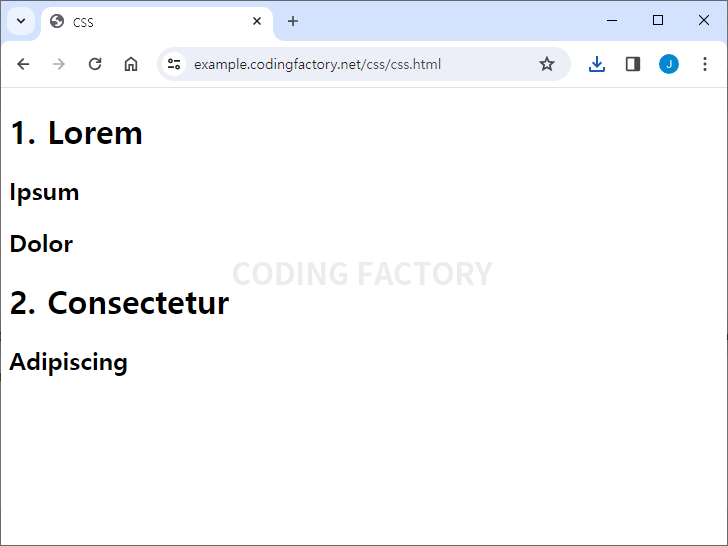This screenshot has width=728, height=546.
Task: Expand the tab search dropdown
Action: (20, 21)
